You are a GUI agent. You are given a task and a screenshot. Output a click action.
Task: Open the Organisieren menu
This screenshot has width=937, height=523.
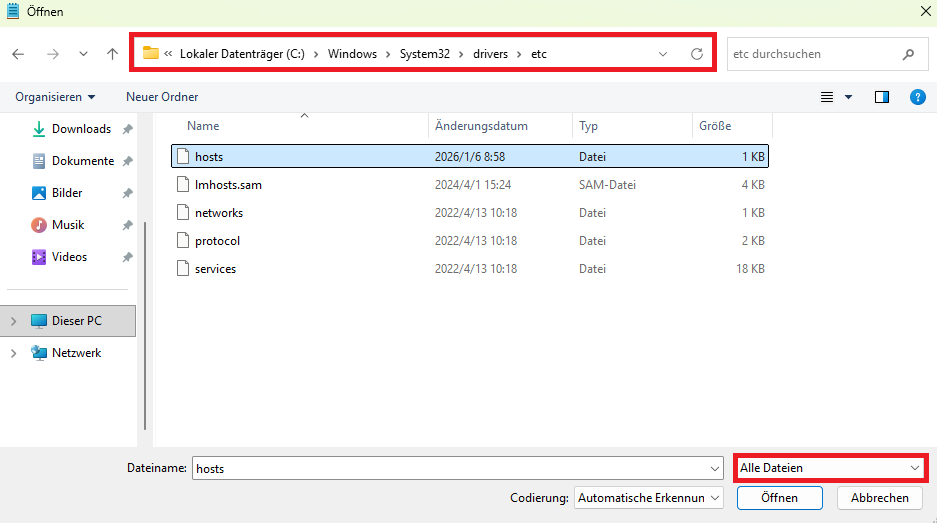tap(55, 97)
